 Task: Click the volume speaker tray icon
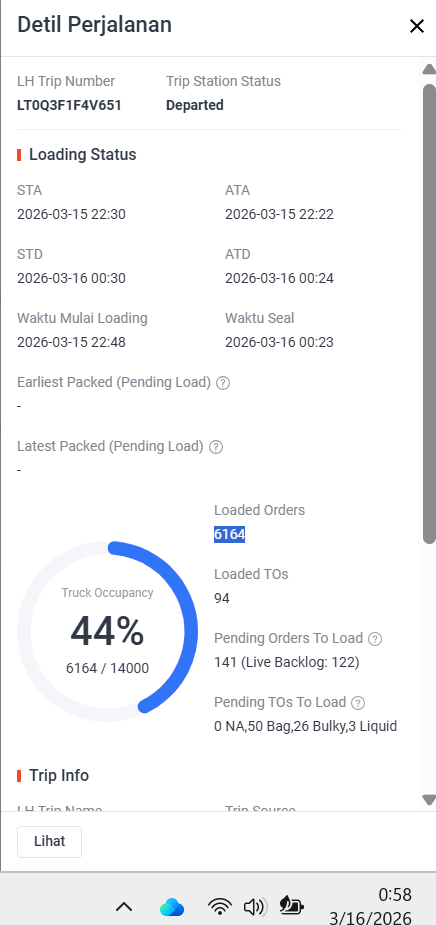tap(255, 907)
